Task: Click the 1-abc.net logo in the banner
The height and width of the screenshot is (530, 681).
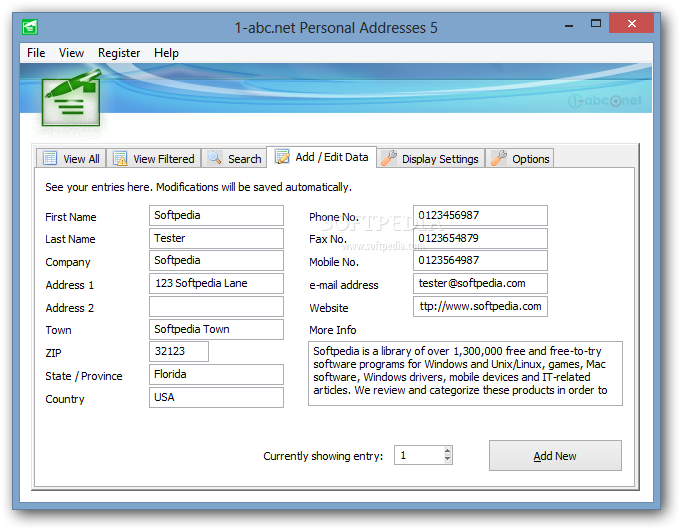Action: point(605,101)
